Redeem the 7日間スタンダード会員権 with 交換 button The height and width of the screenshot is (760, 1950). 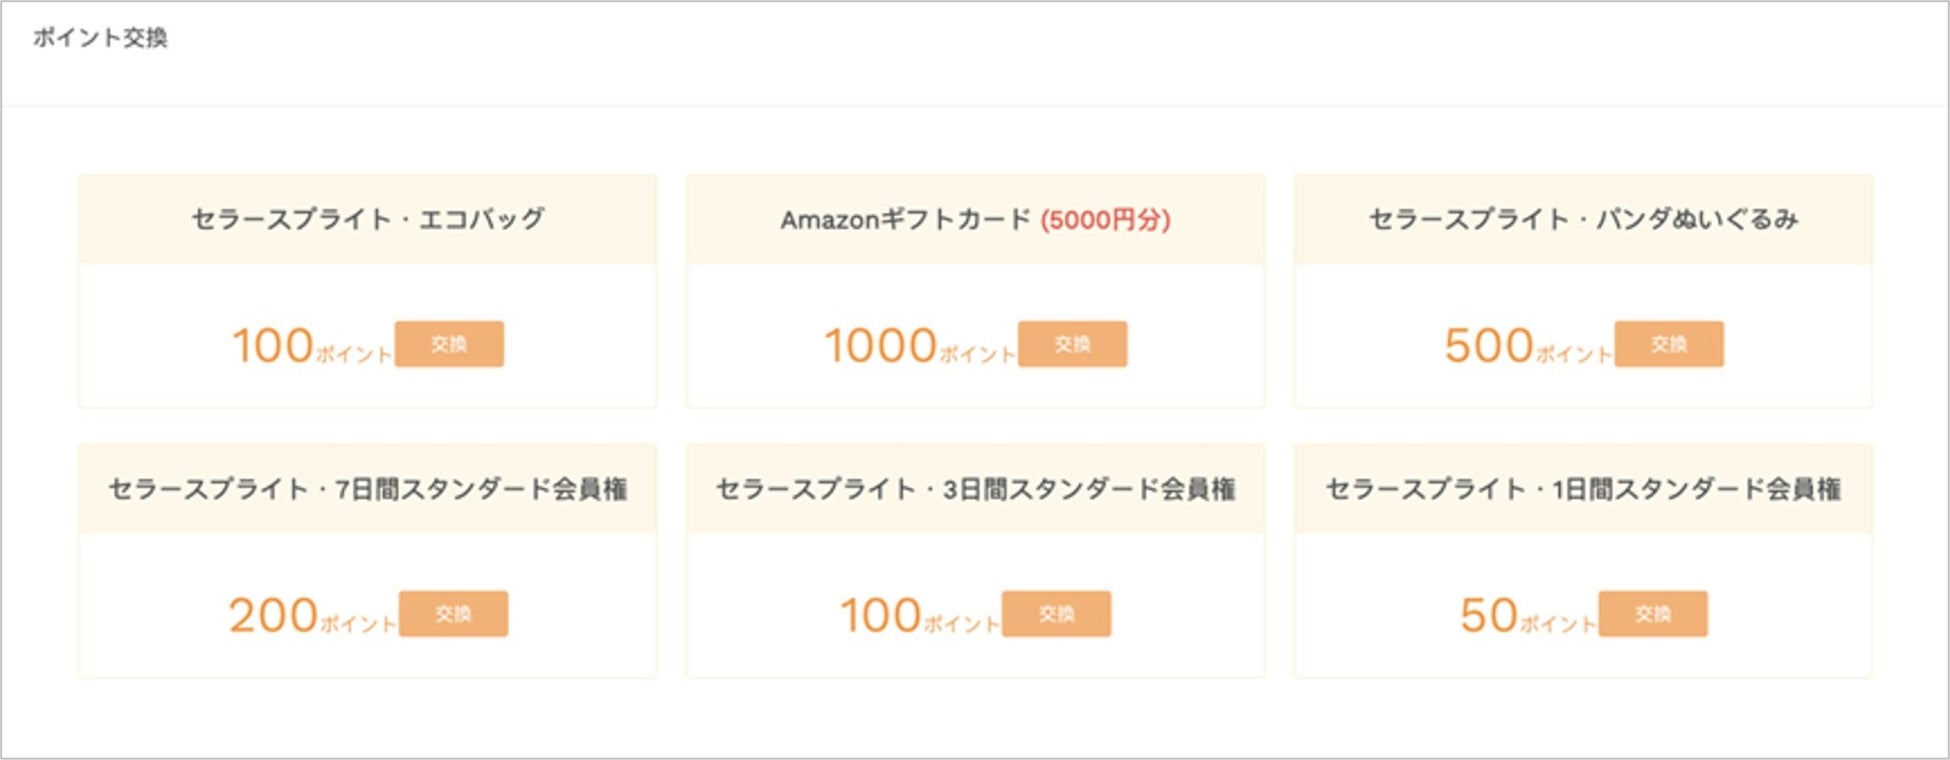click(x=453, y=614)
